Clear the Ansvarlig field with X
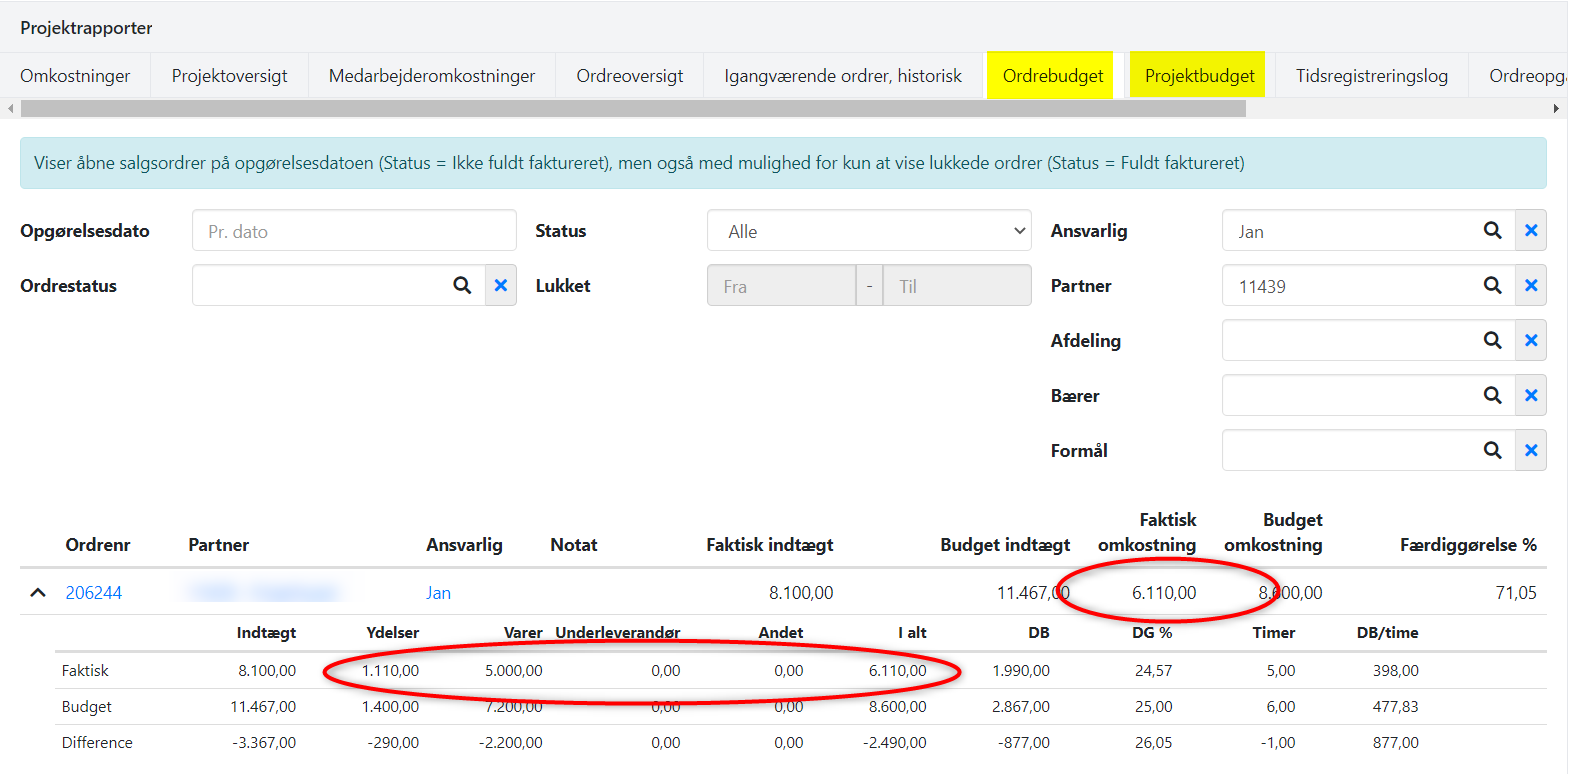1570x774 pixels. coord(1530,231)
